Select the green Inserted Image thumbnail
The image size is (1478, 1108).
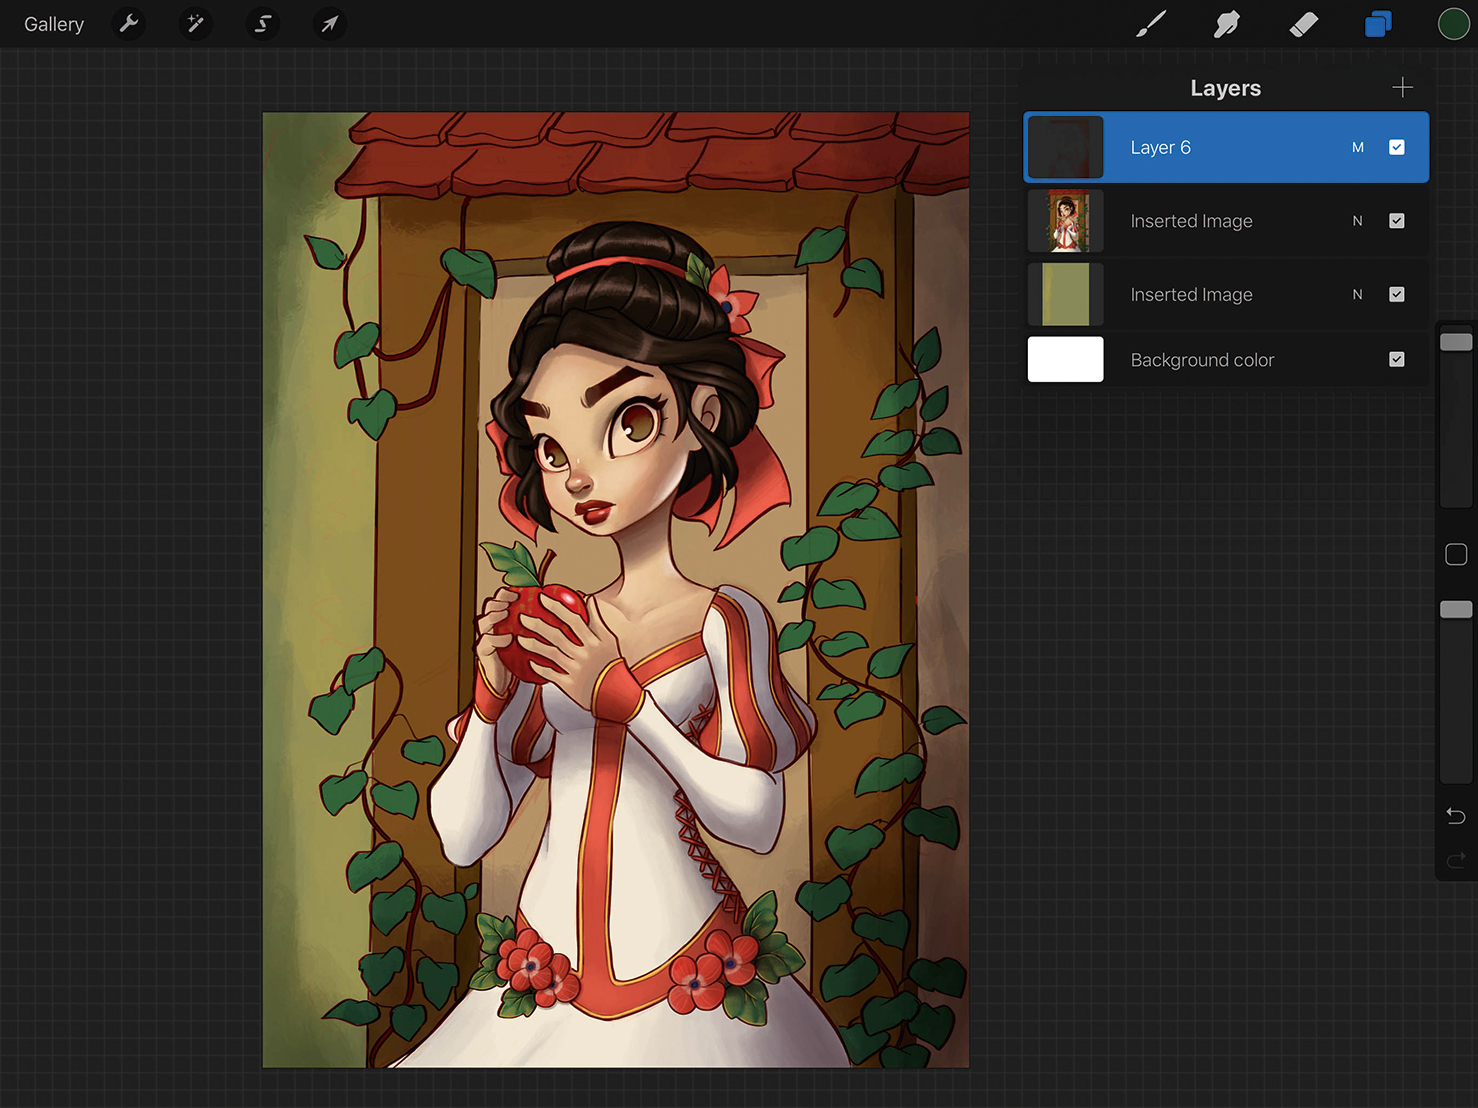pos(1066,294)
